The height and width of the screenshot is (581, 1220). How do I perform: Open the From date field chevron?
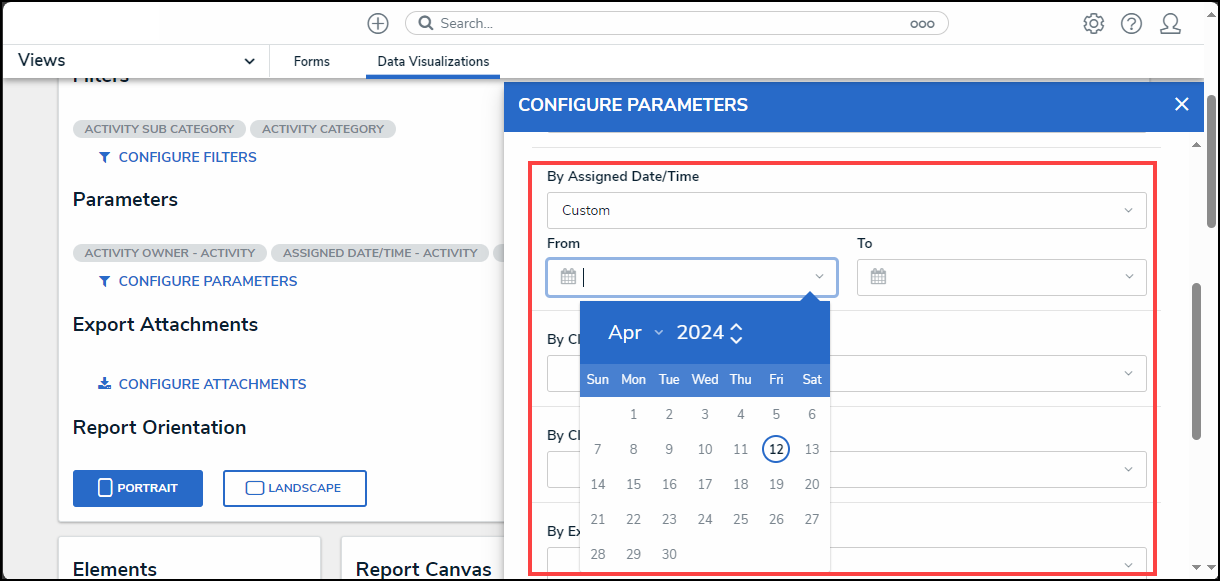coord(819,277)
